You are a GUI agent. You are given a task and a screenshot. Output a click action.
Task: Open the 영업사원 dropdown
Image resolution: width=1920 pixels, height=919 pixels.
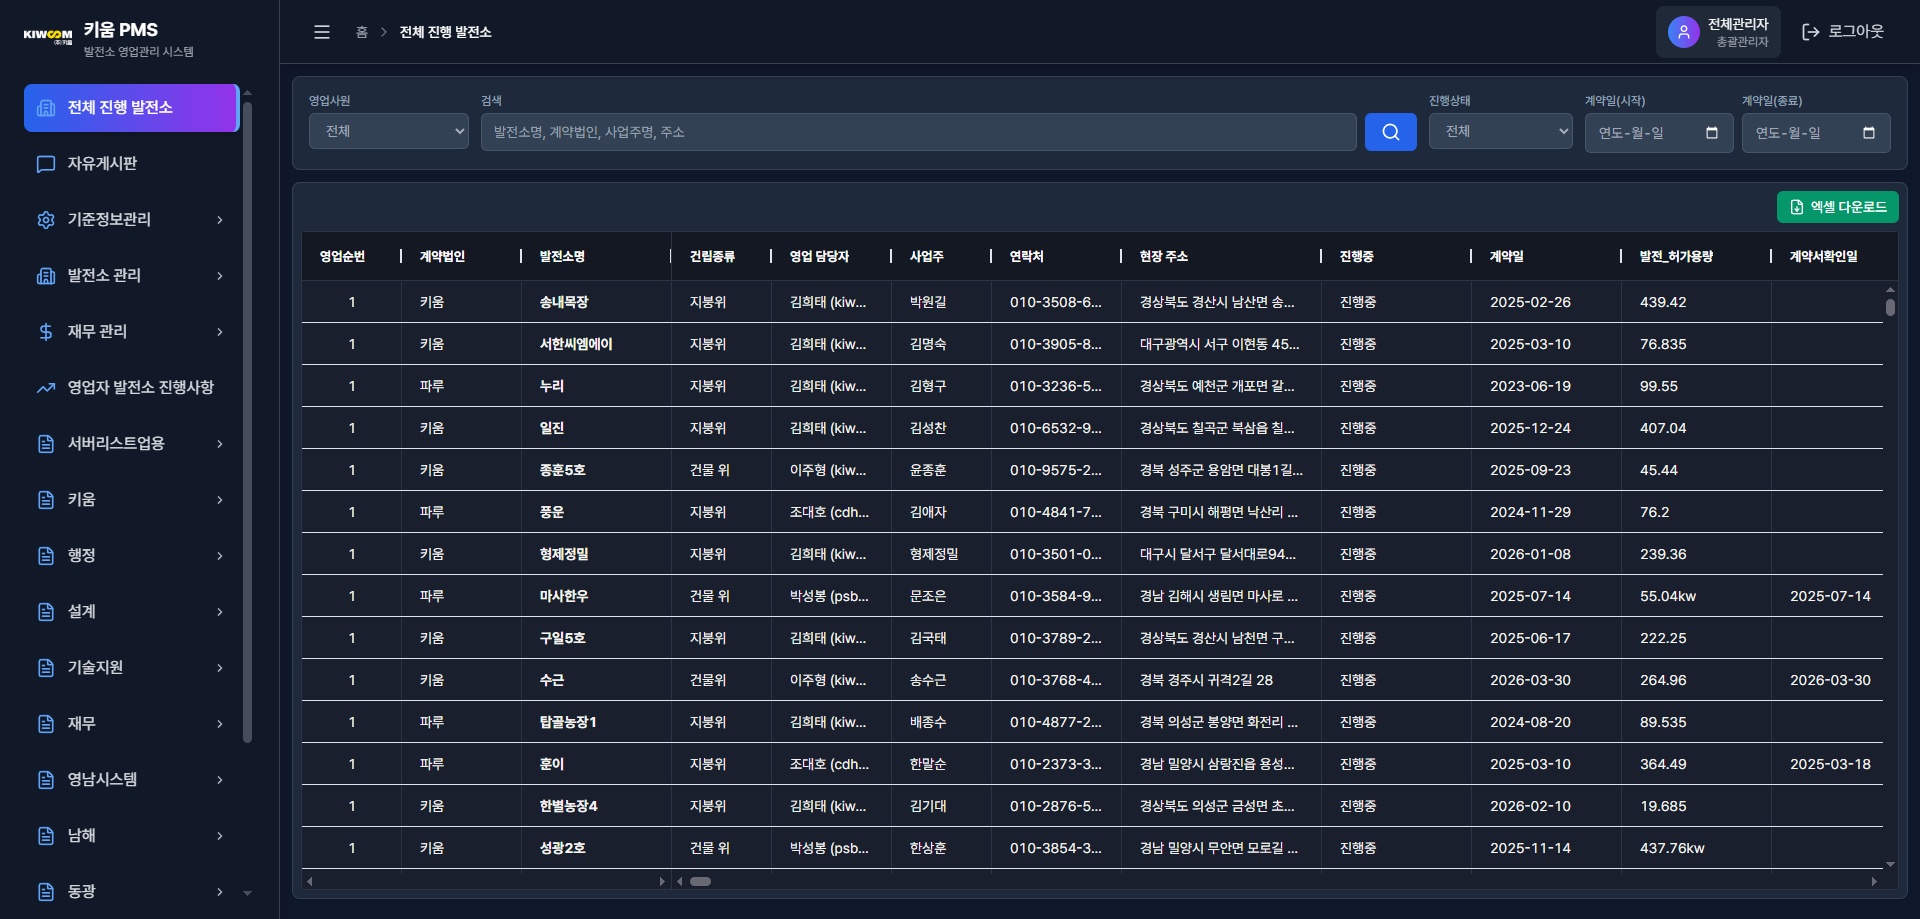click(x=389, y=131)
